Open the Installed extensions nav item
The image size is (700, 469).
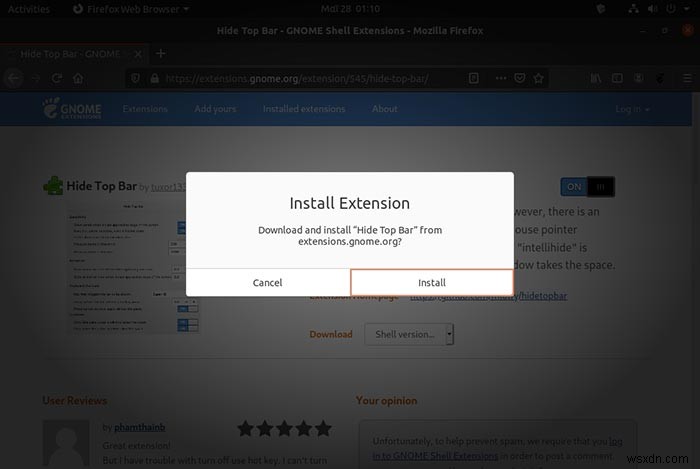point(304,109)
